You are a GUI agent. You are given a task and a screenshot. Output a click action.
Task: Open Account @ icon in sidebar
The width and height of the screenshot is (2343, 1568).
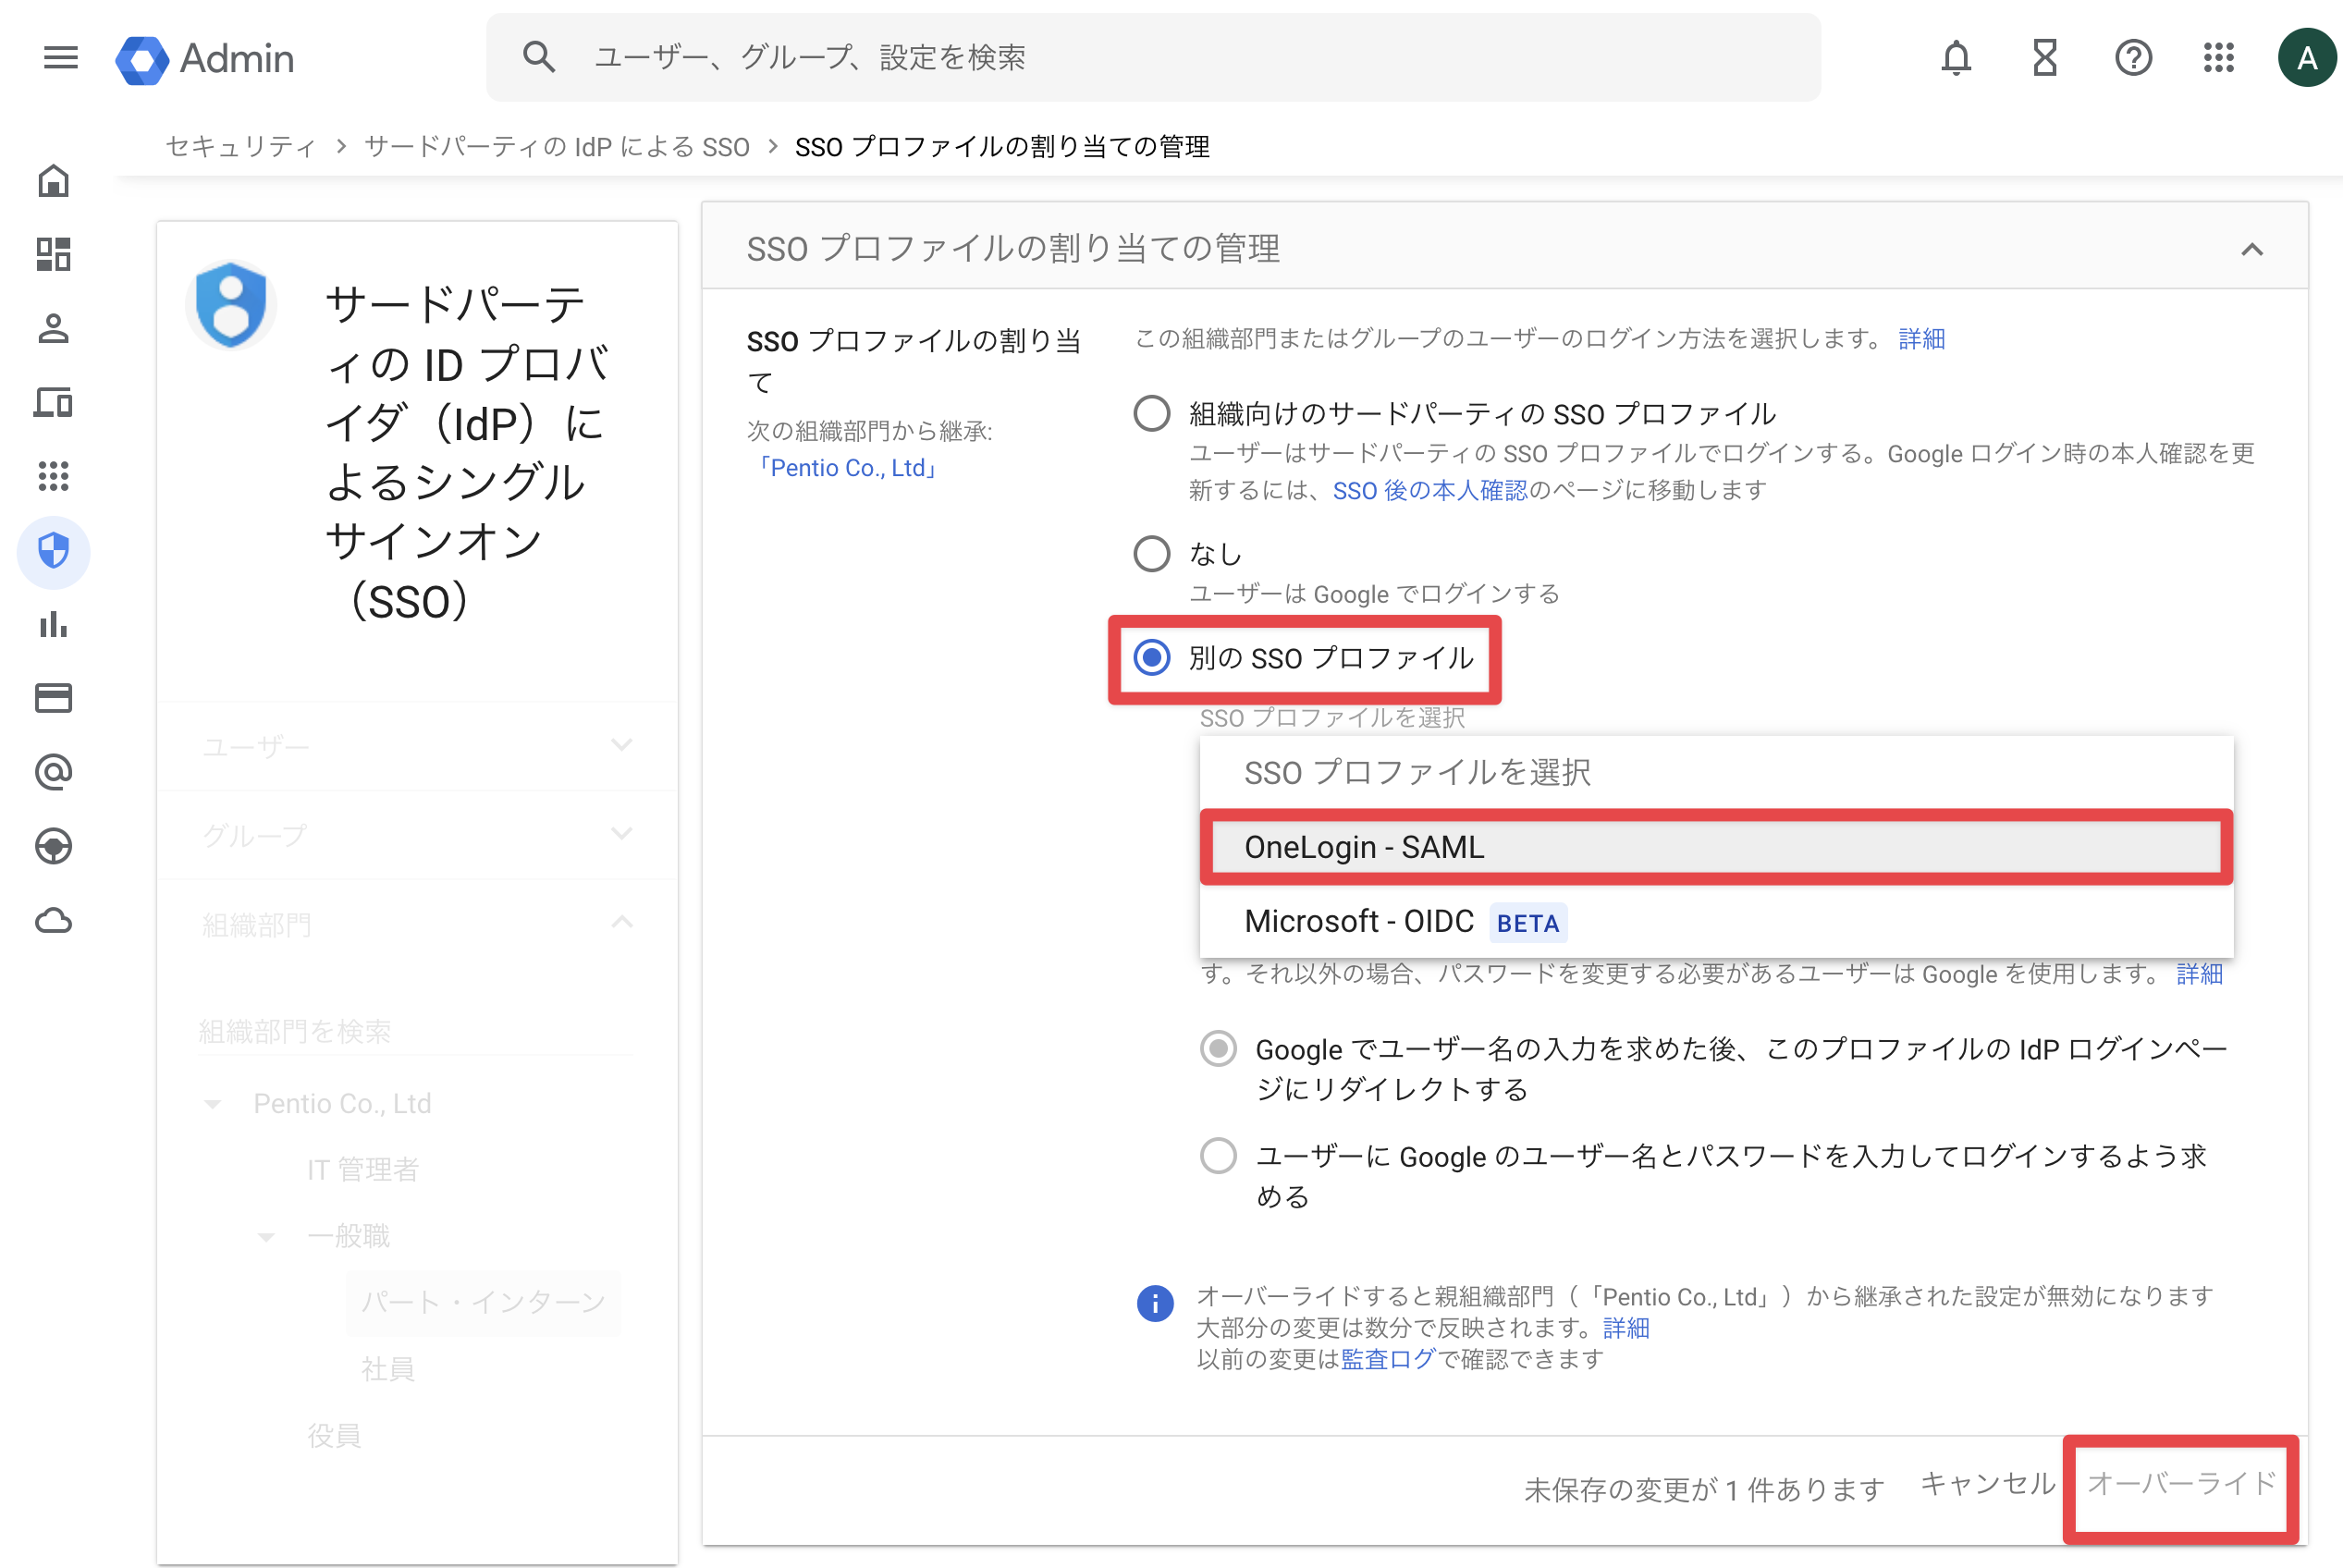(54, 772)
